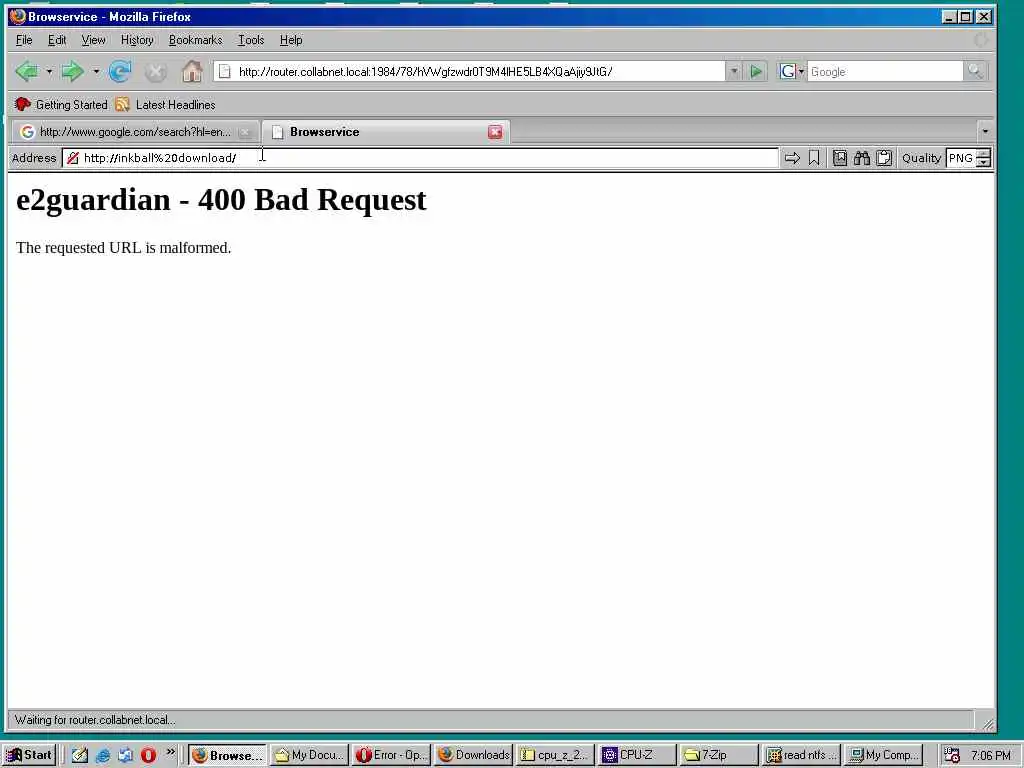The width and height of the screenshot is (1024, 768).
Task: Open the Getting Started bookmark
Action: (61, 104)
